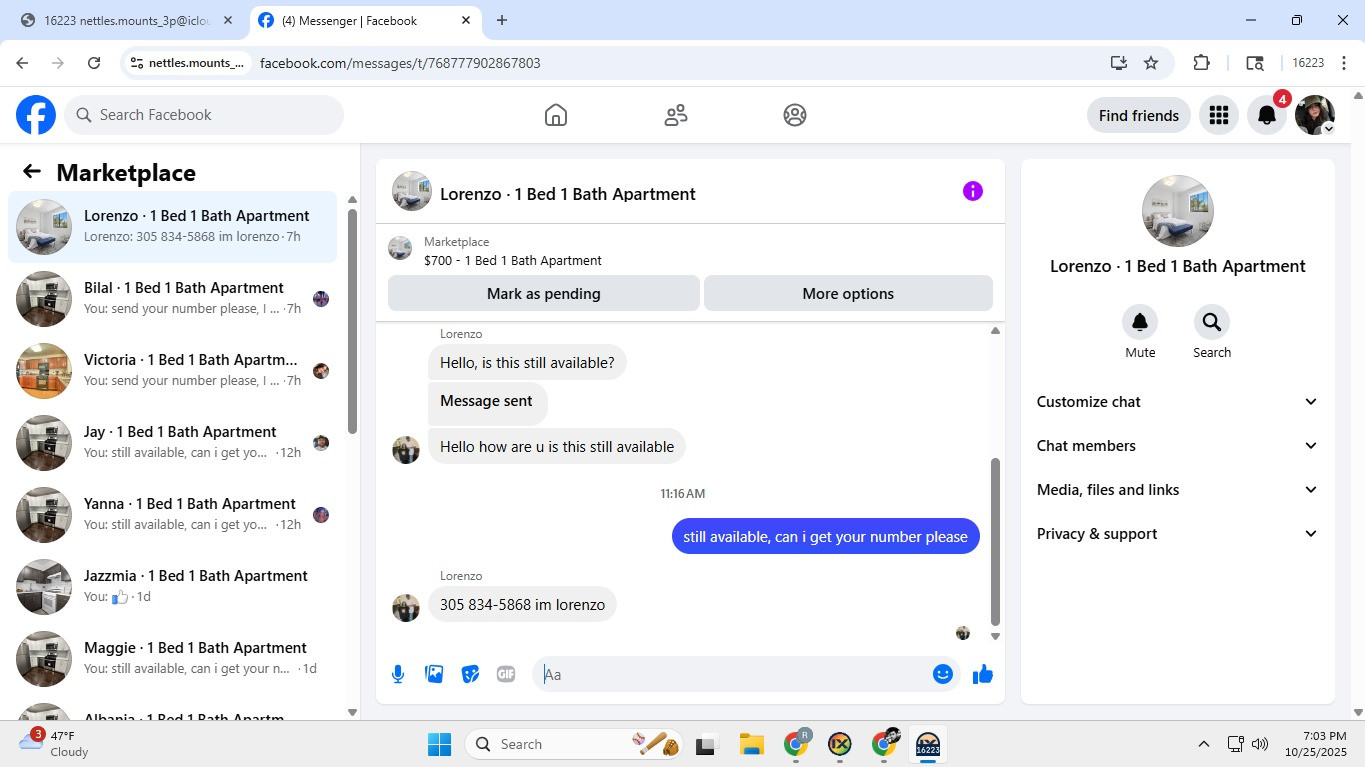1365x767 pixels.
Task: Click Mark as pending button
Action: click(x=544, y=294)
